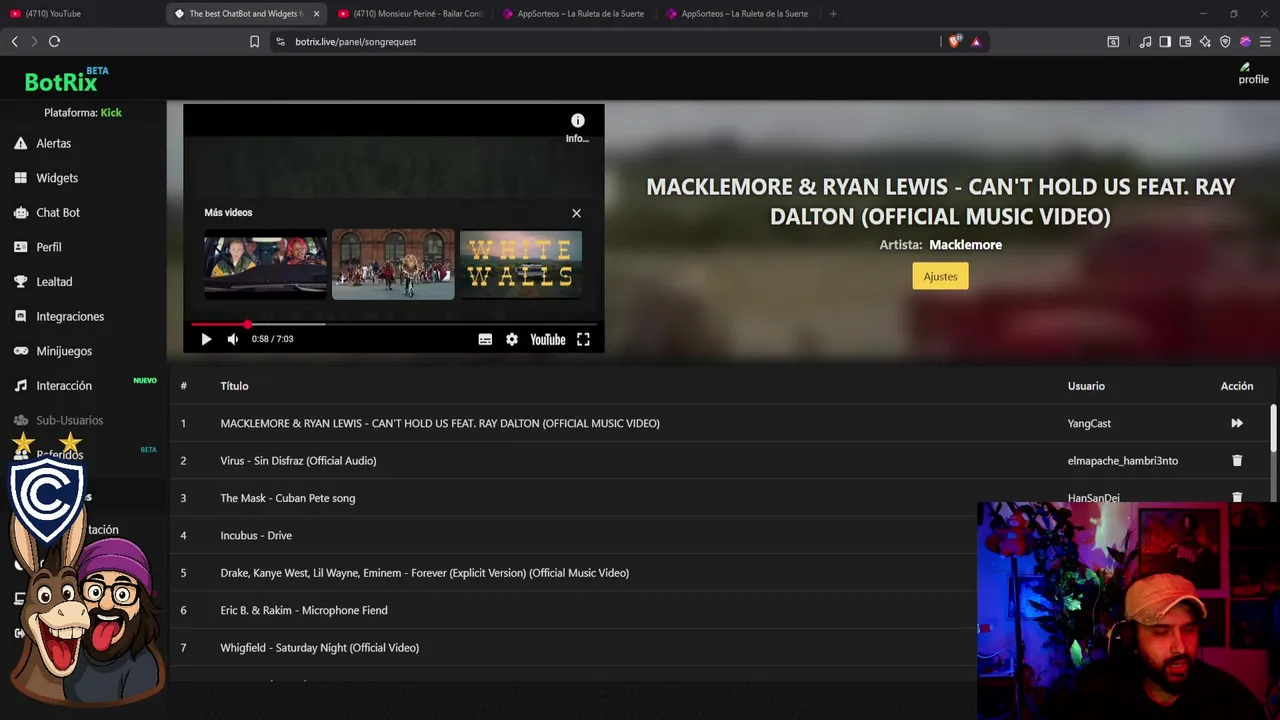Viewport: 1280px width, 720px height.
Task: Switch to the first YouTube browser tab
Action: (x=80, y=14)
